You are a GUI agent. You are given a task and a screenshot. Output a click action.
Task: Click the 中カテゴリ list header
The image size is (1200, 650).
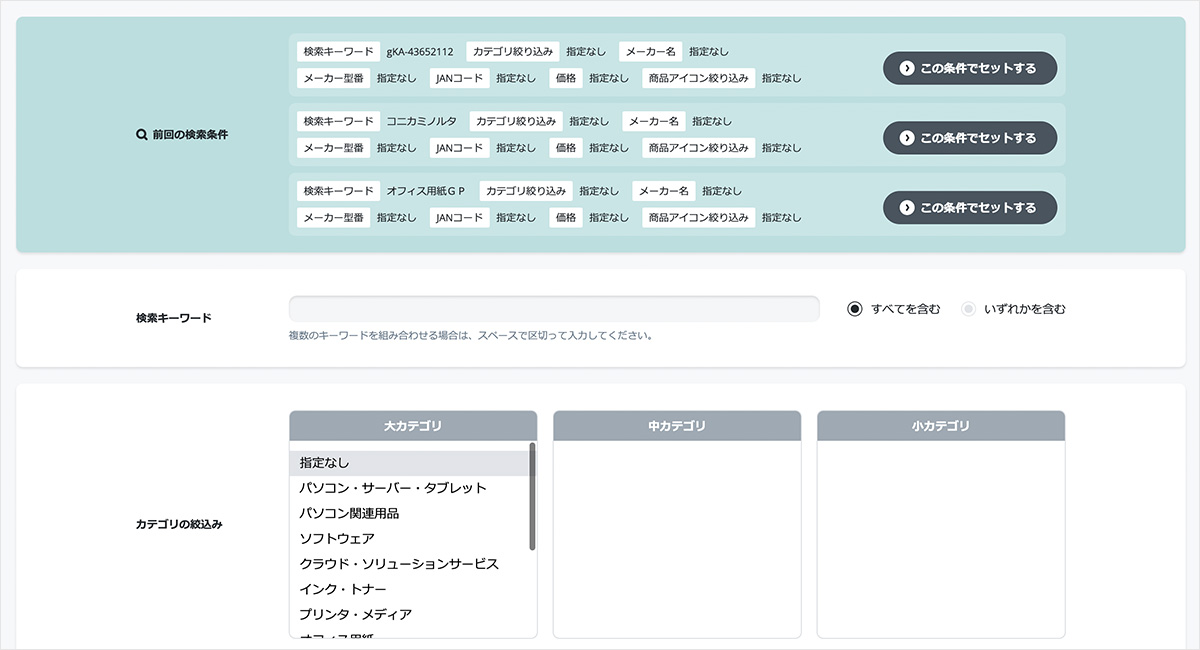click(676, 425)
